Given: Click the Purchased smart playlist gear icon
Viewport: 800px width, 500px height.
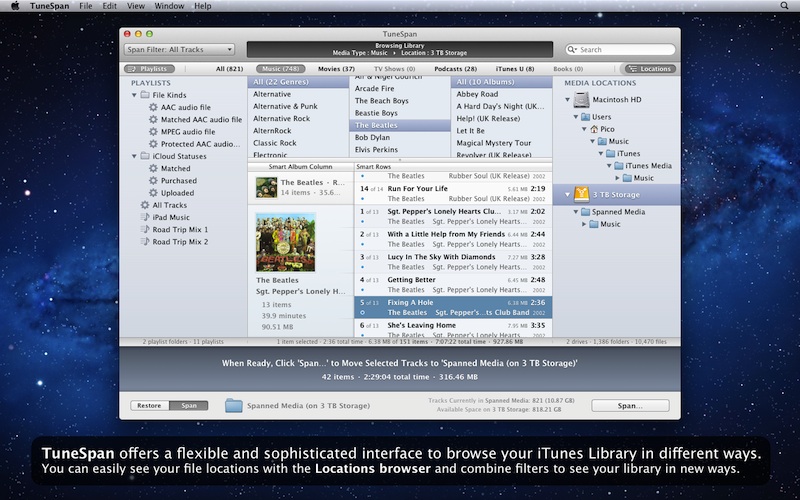Looking at the screenshot, I should coord(153,181).
